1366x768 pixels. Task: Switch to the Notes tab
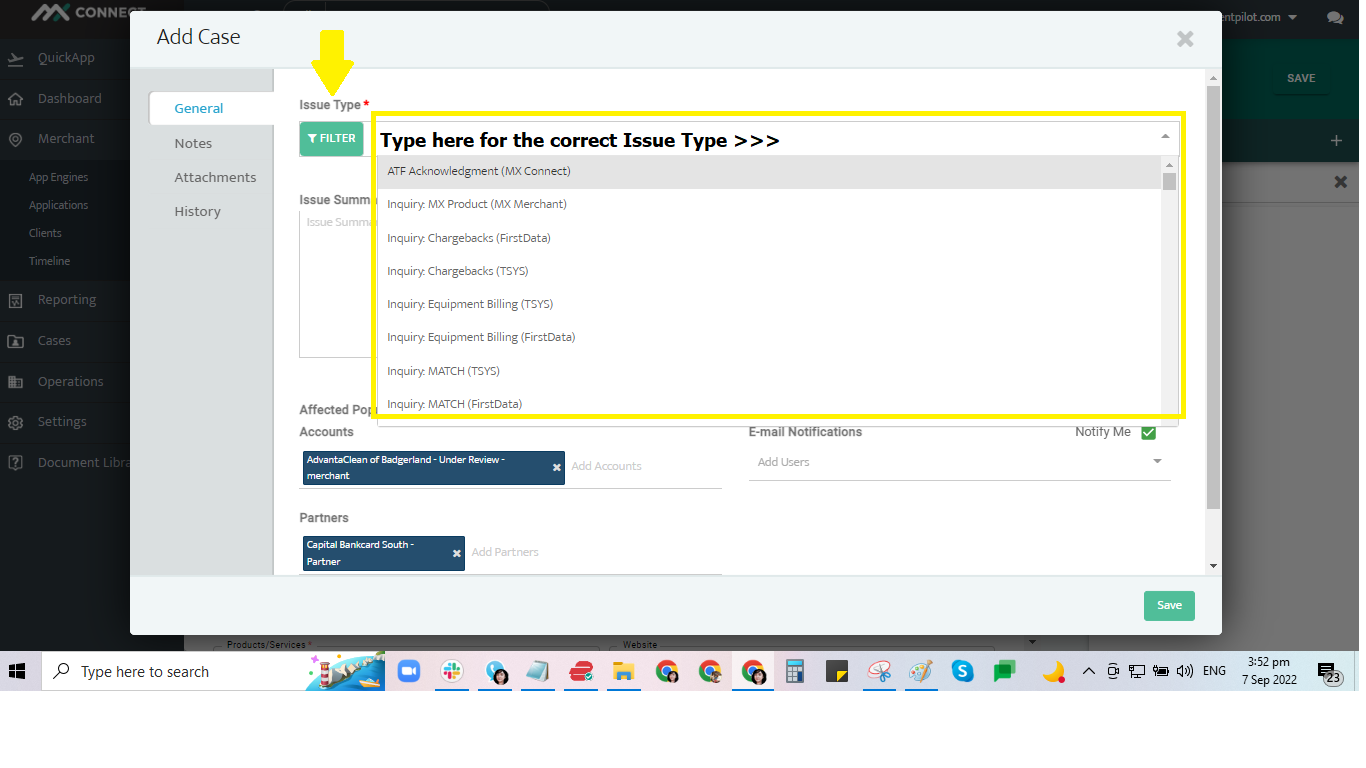pos(193,143)
